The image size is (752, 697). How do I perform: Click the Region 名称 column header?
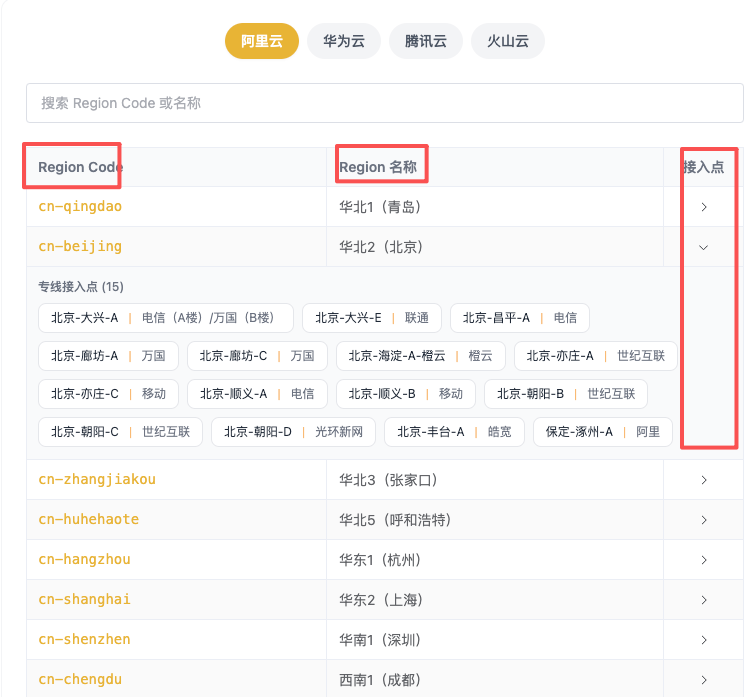(377, 167)
